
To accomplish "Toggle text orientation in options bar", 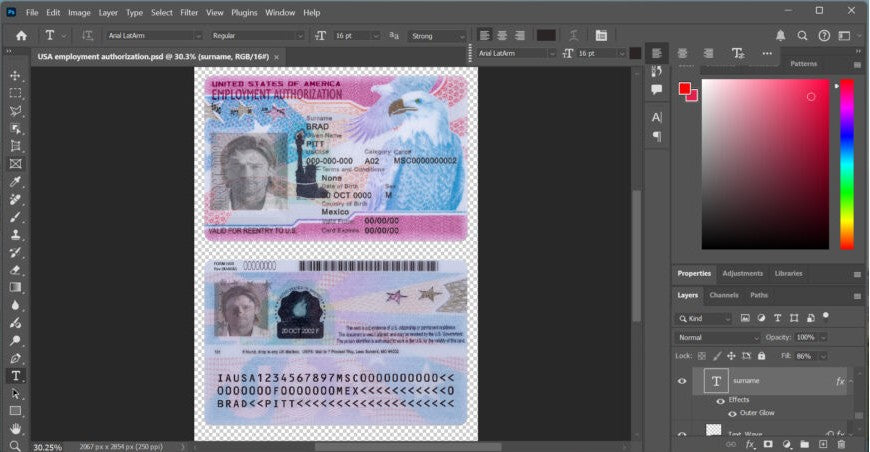I will point(88,35).
